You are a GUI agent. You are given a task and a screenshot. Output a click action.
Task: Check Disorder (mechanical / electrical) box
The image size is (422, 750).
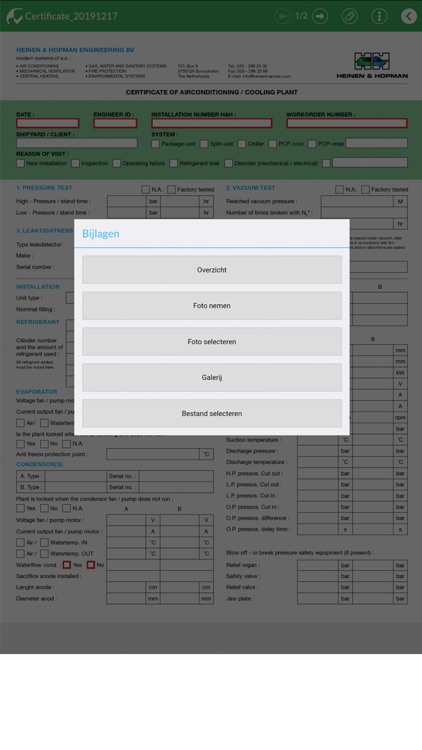(x=229, y=163)
